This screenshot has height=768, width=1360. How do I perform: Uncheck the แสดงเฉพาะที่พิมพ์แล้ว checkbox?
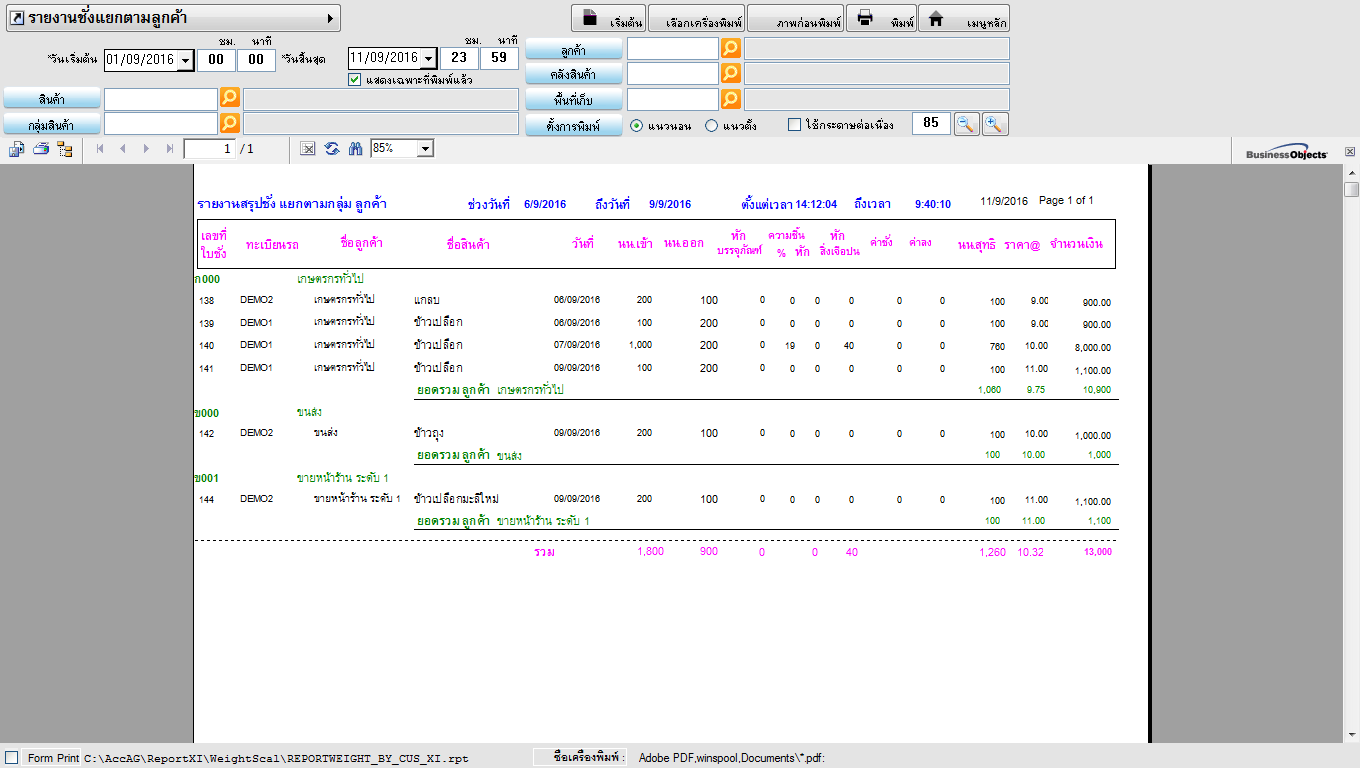(355, 80)
